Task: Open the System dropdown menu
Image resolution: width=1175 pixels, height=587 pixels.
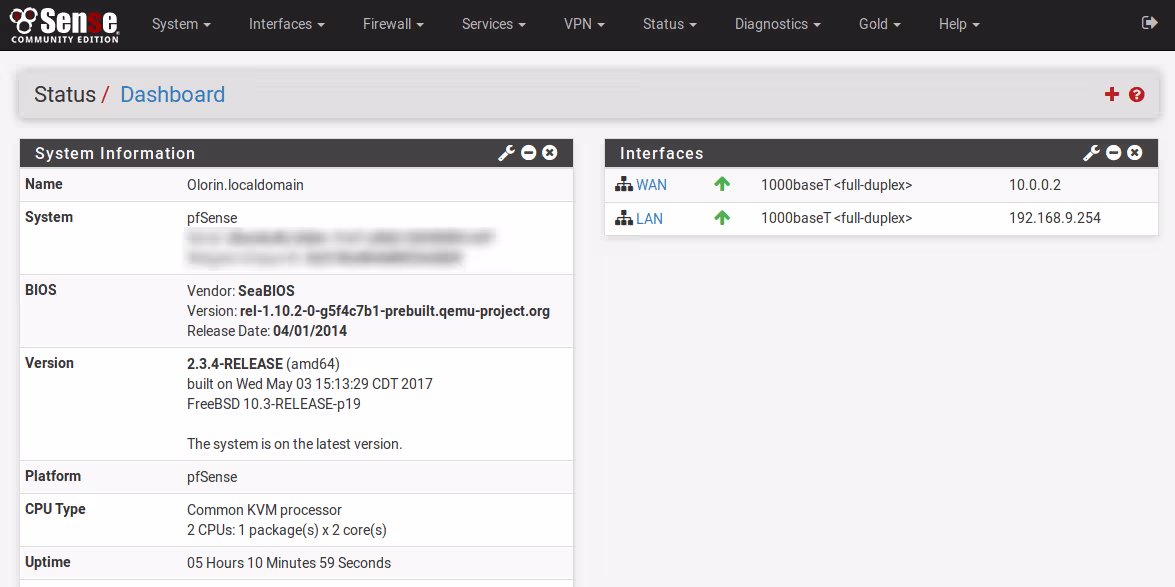Action: tap(181, 24)
